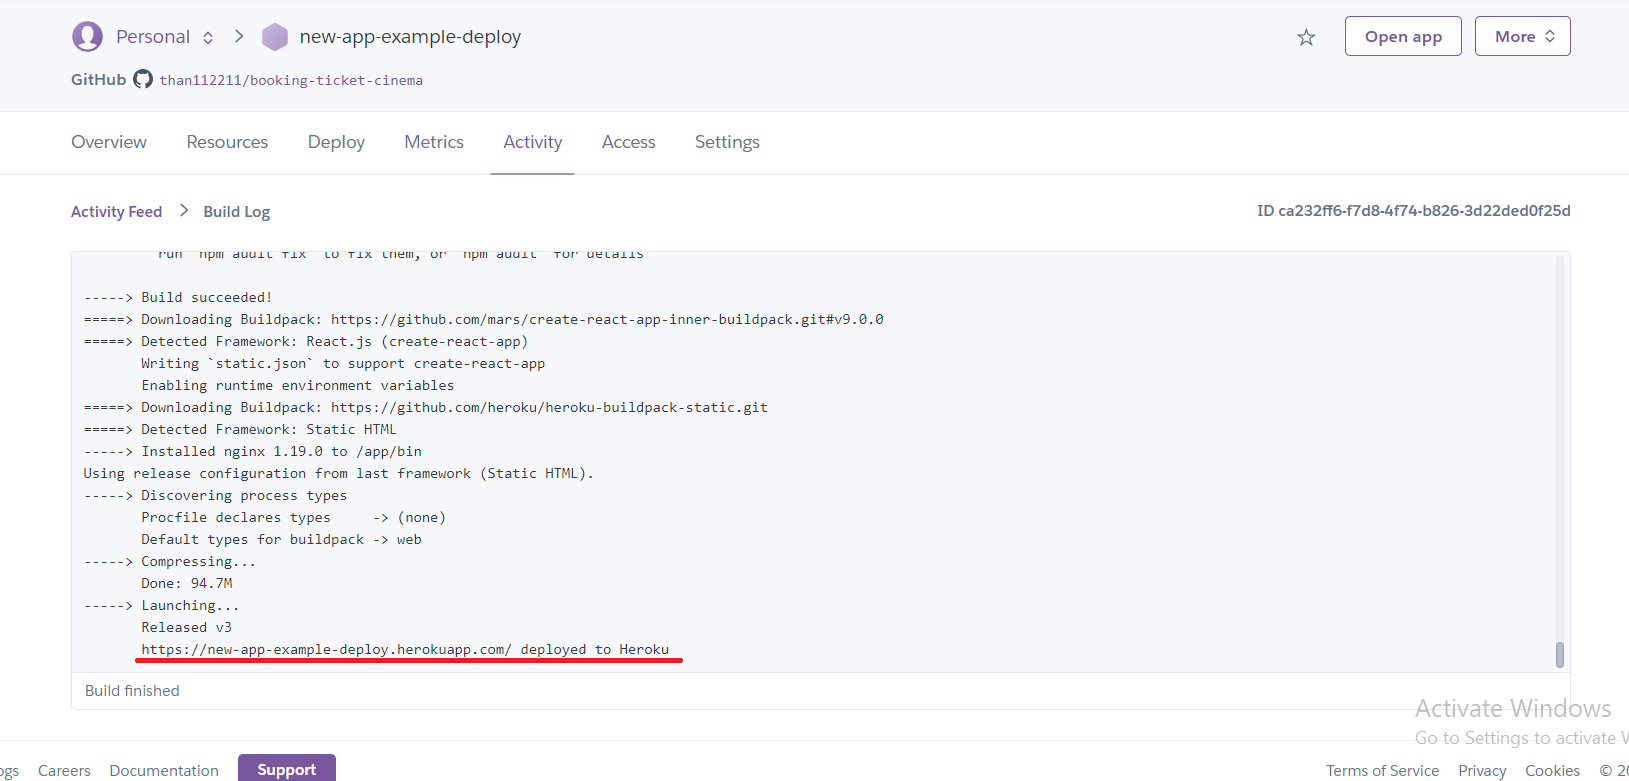Screen dimensions: 1629x781
Task: View the Metrics tab
Action: tap(434, 142)
